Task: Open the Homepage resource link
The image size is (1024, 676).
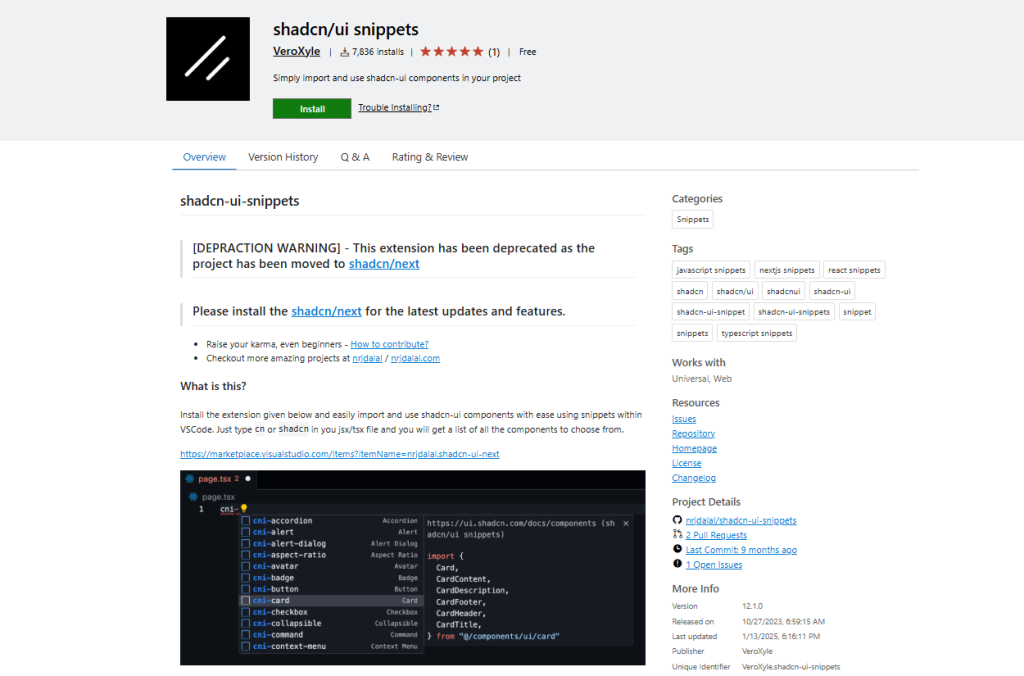Action: 694,449
